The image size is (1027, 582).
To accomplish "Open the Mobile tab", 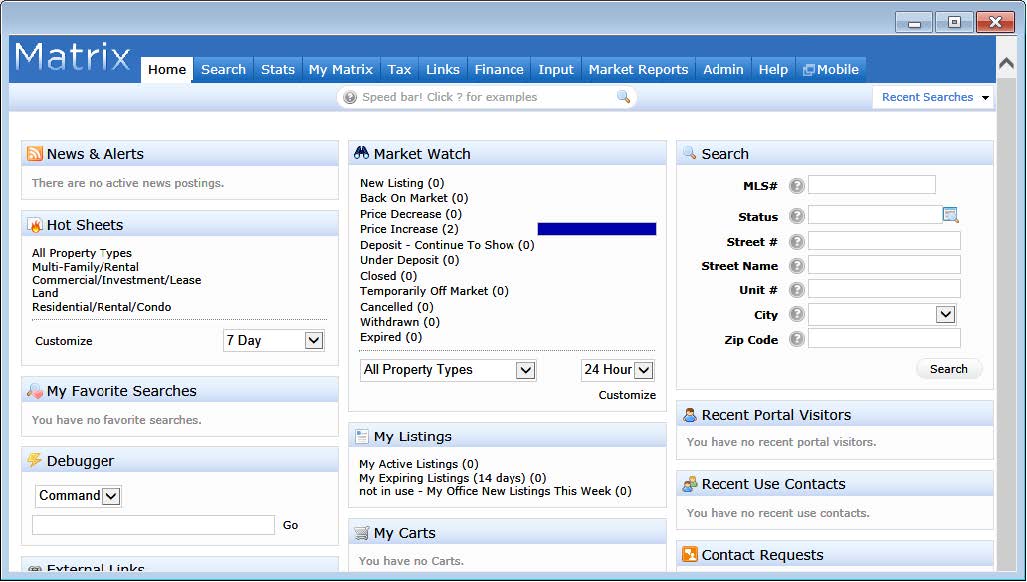I will point(831,69).
